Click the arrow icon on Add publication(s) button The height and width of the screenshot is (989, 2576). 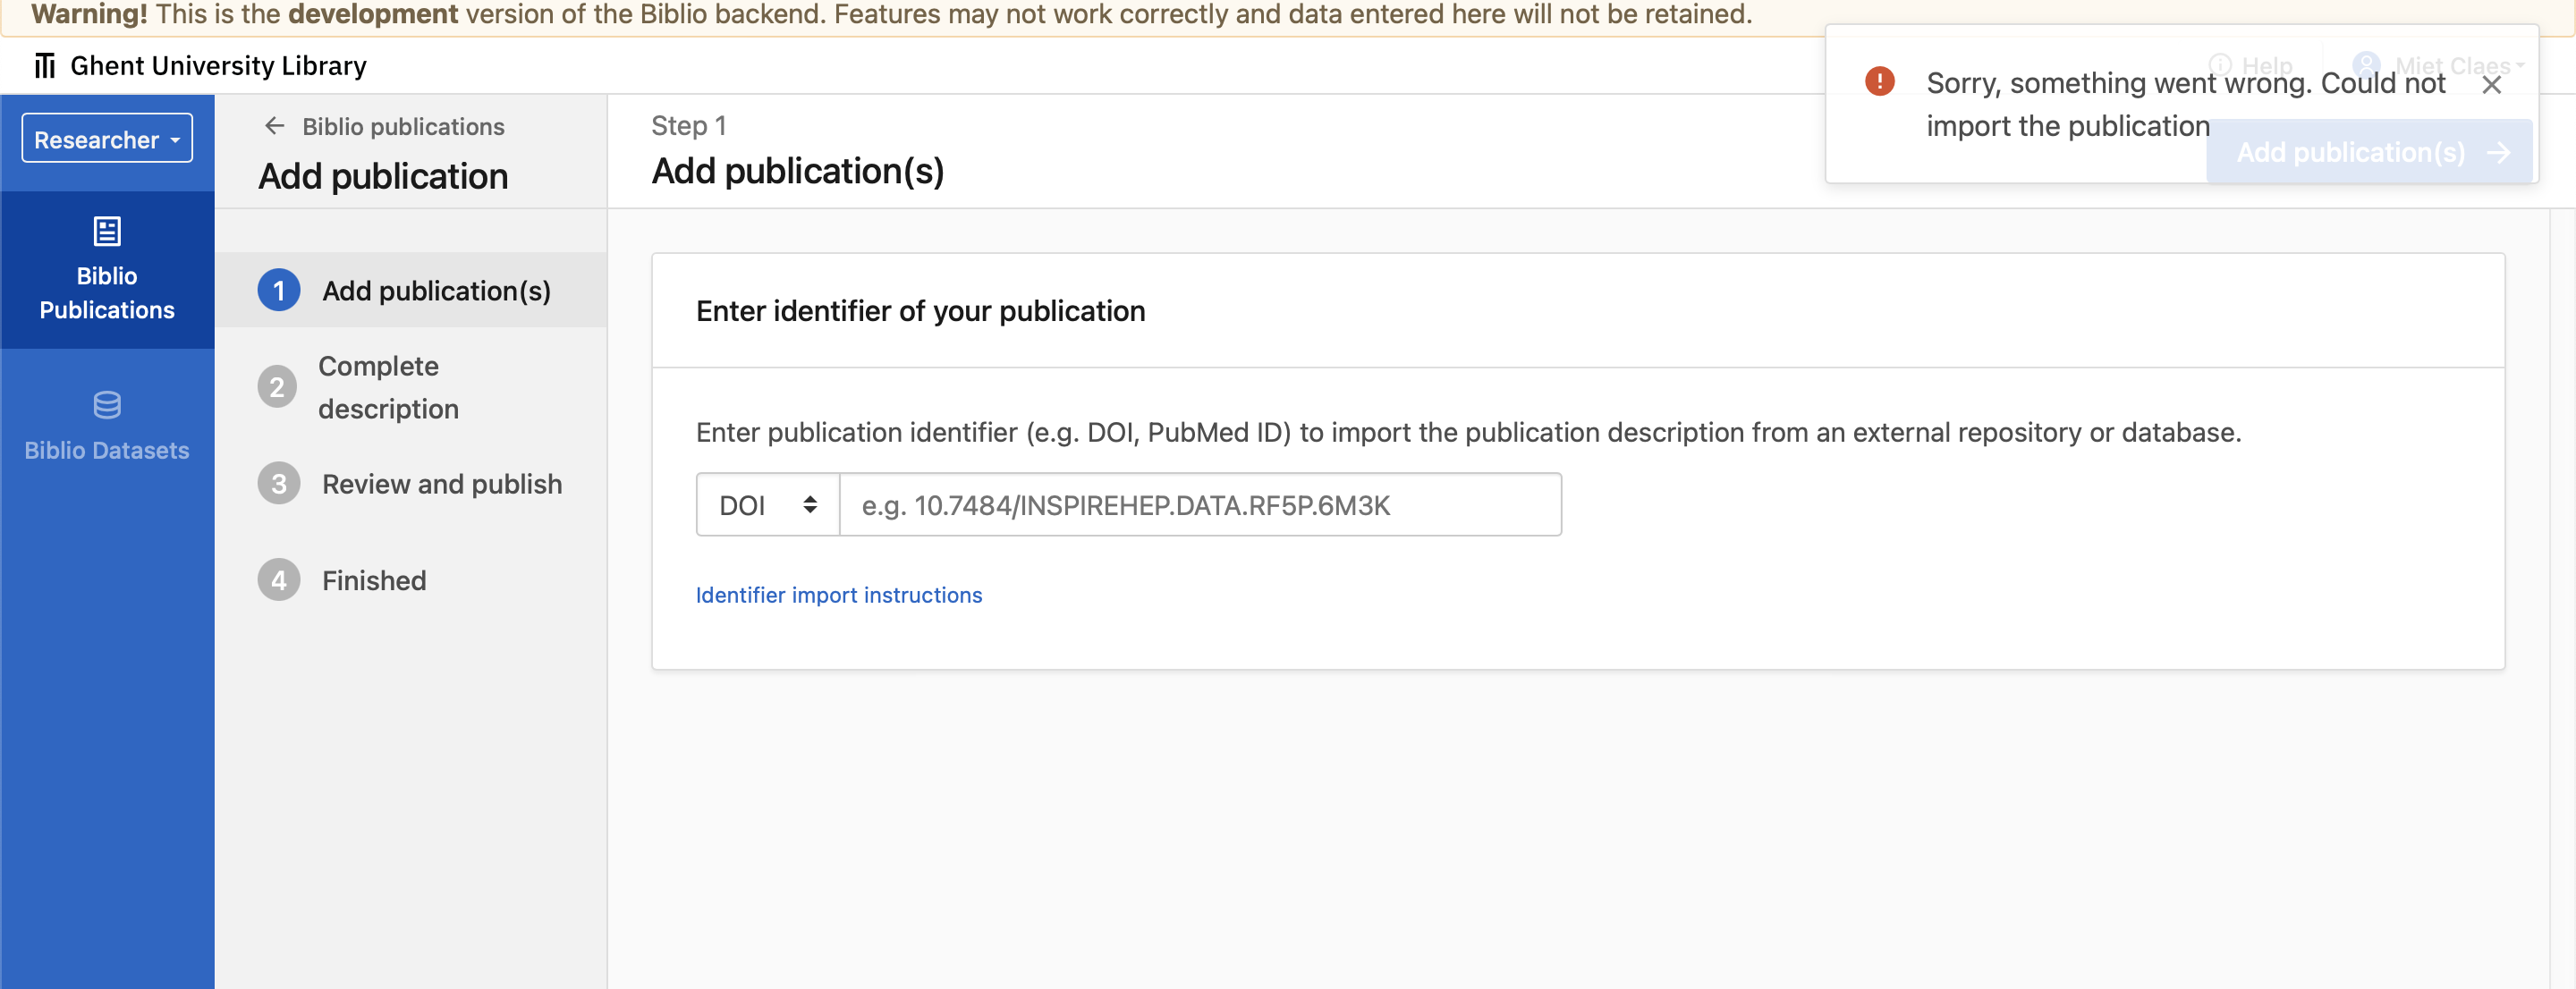point(2499,152)
